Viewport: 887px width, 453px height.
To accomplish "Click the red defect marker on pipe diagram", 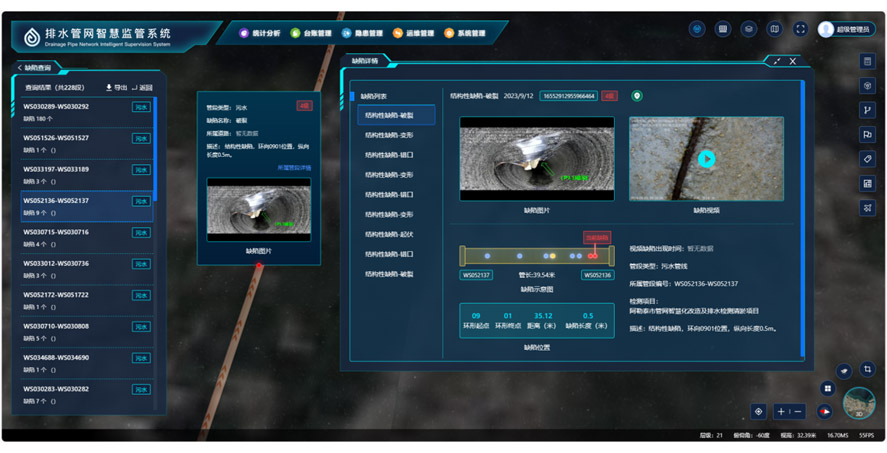I will pyautogui.click(x=593, y=256).
